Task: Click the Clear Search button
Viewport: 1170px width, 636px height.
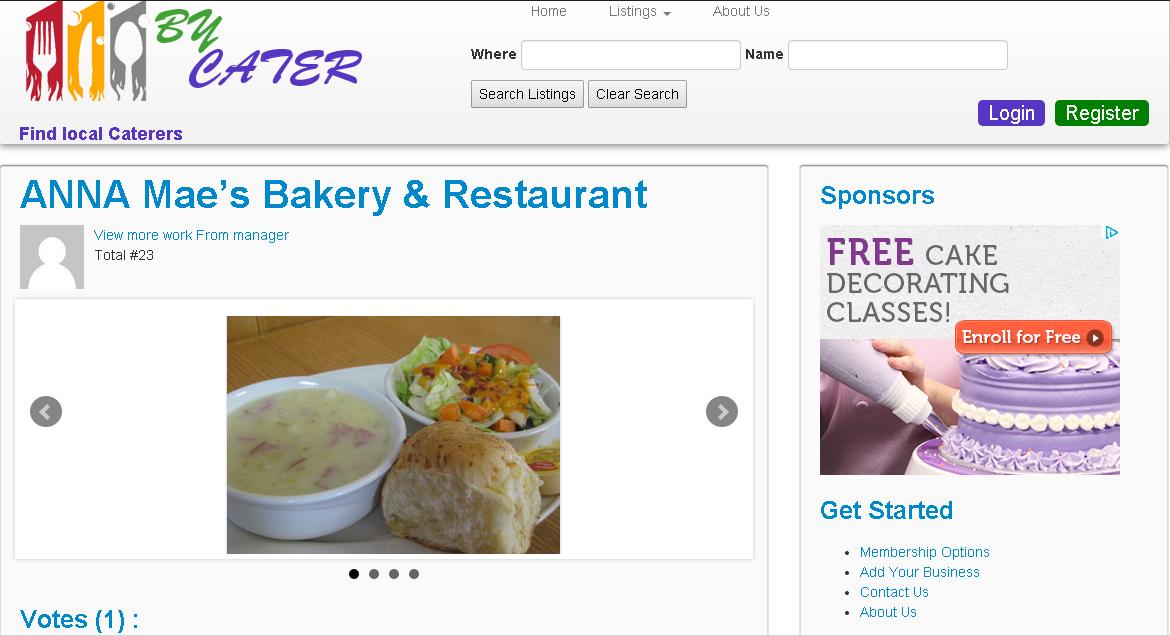Action: coord(637,94)
